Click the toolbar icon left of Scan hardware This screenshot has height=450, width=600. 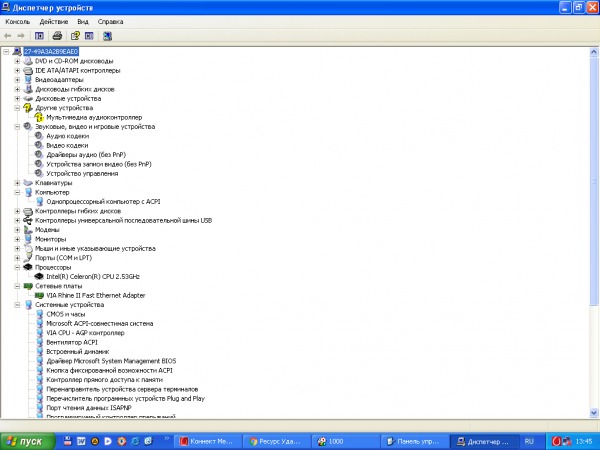pos(89,36)
